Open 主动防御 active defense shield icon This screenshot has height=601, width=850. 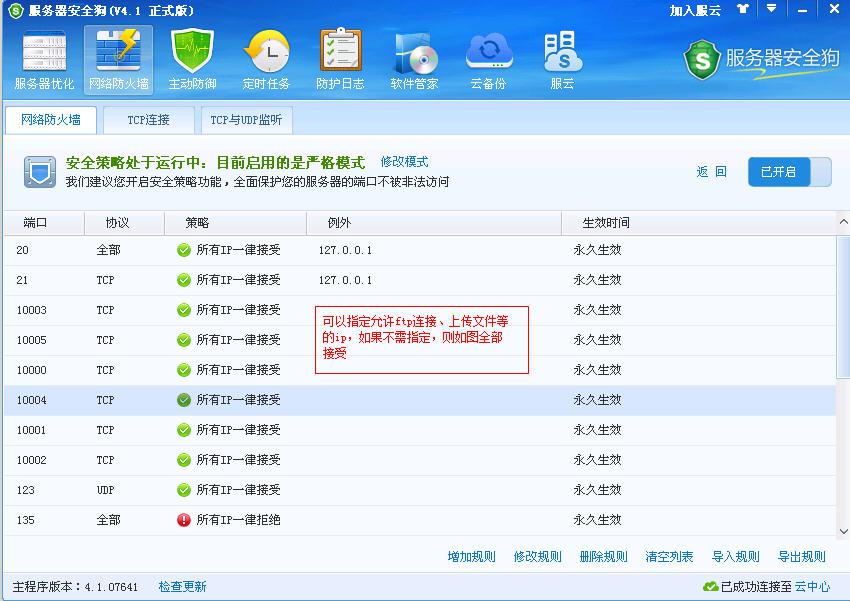click(x=192, y=60)
